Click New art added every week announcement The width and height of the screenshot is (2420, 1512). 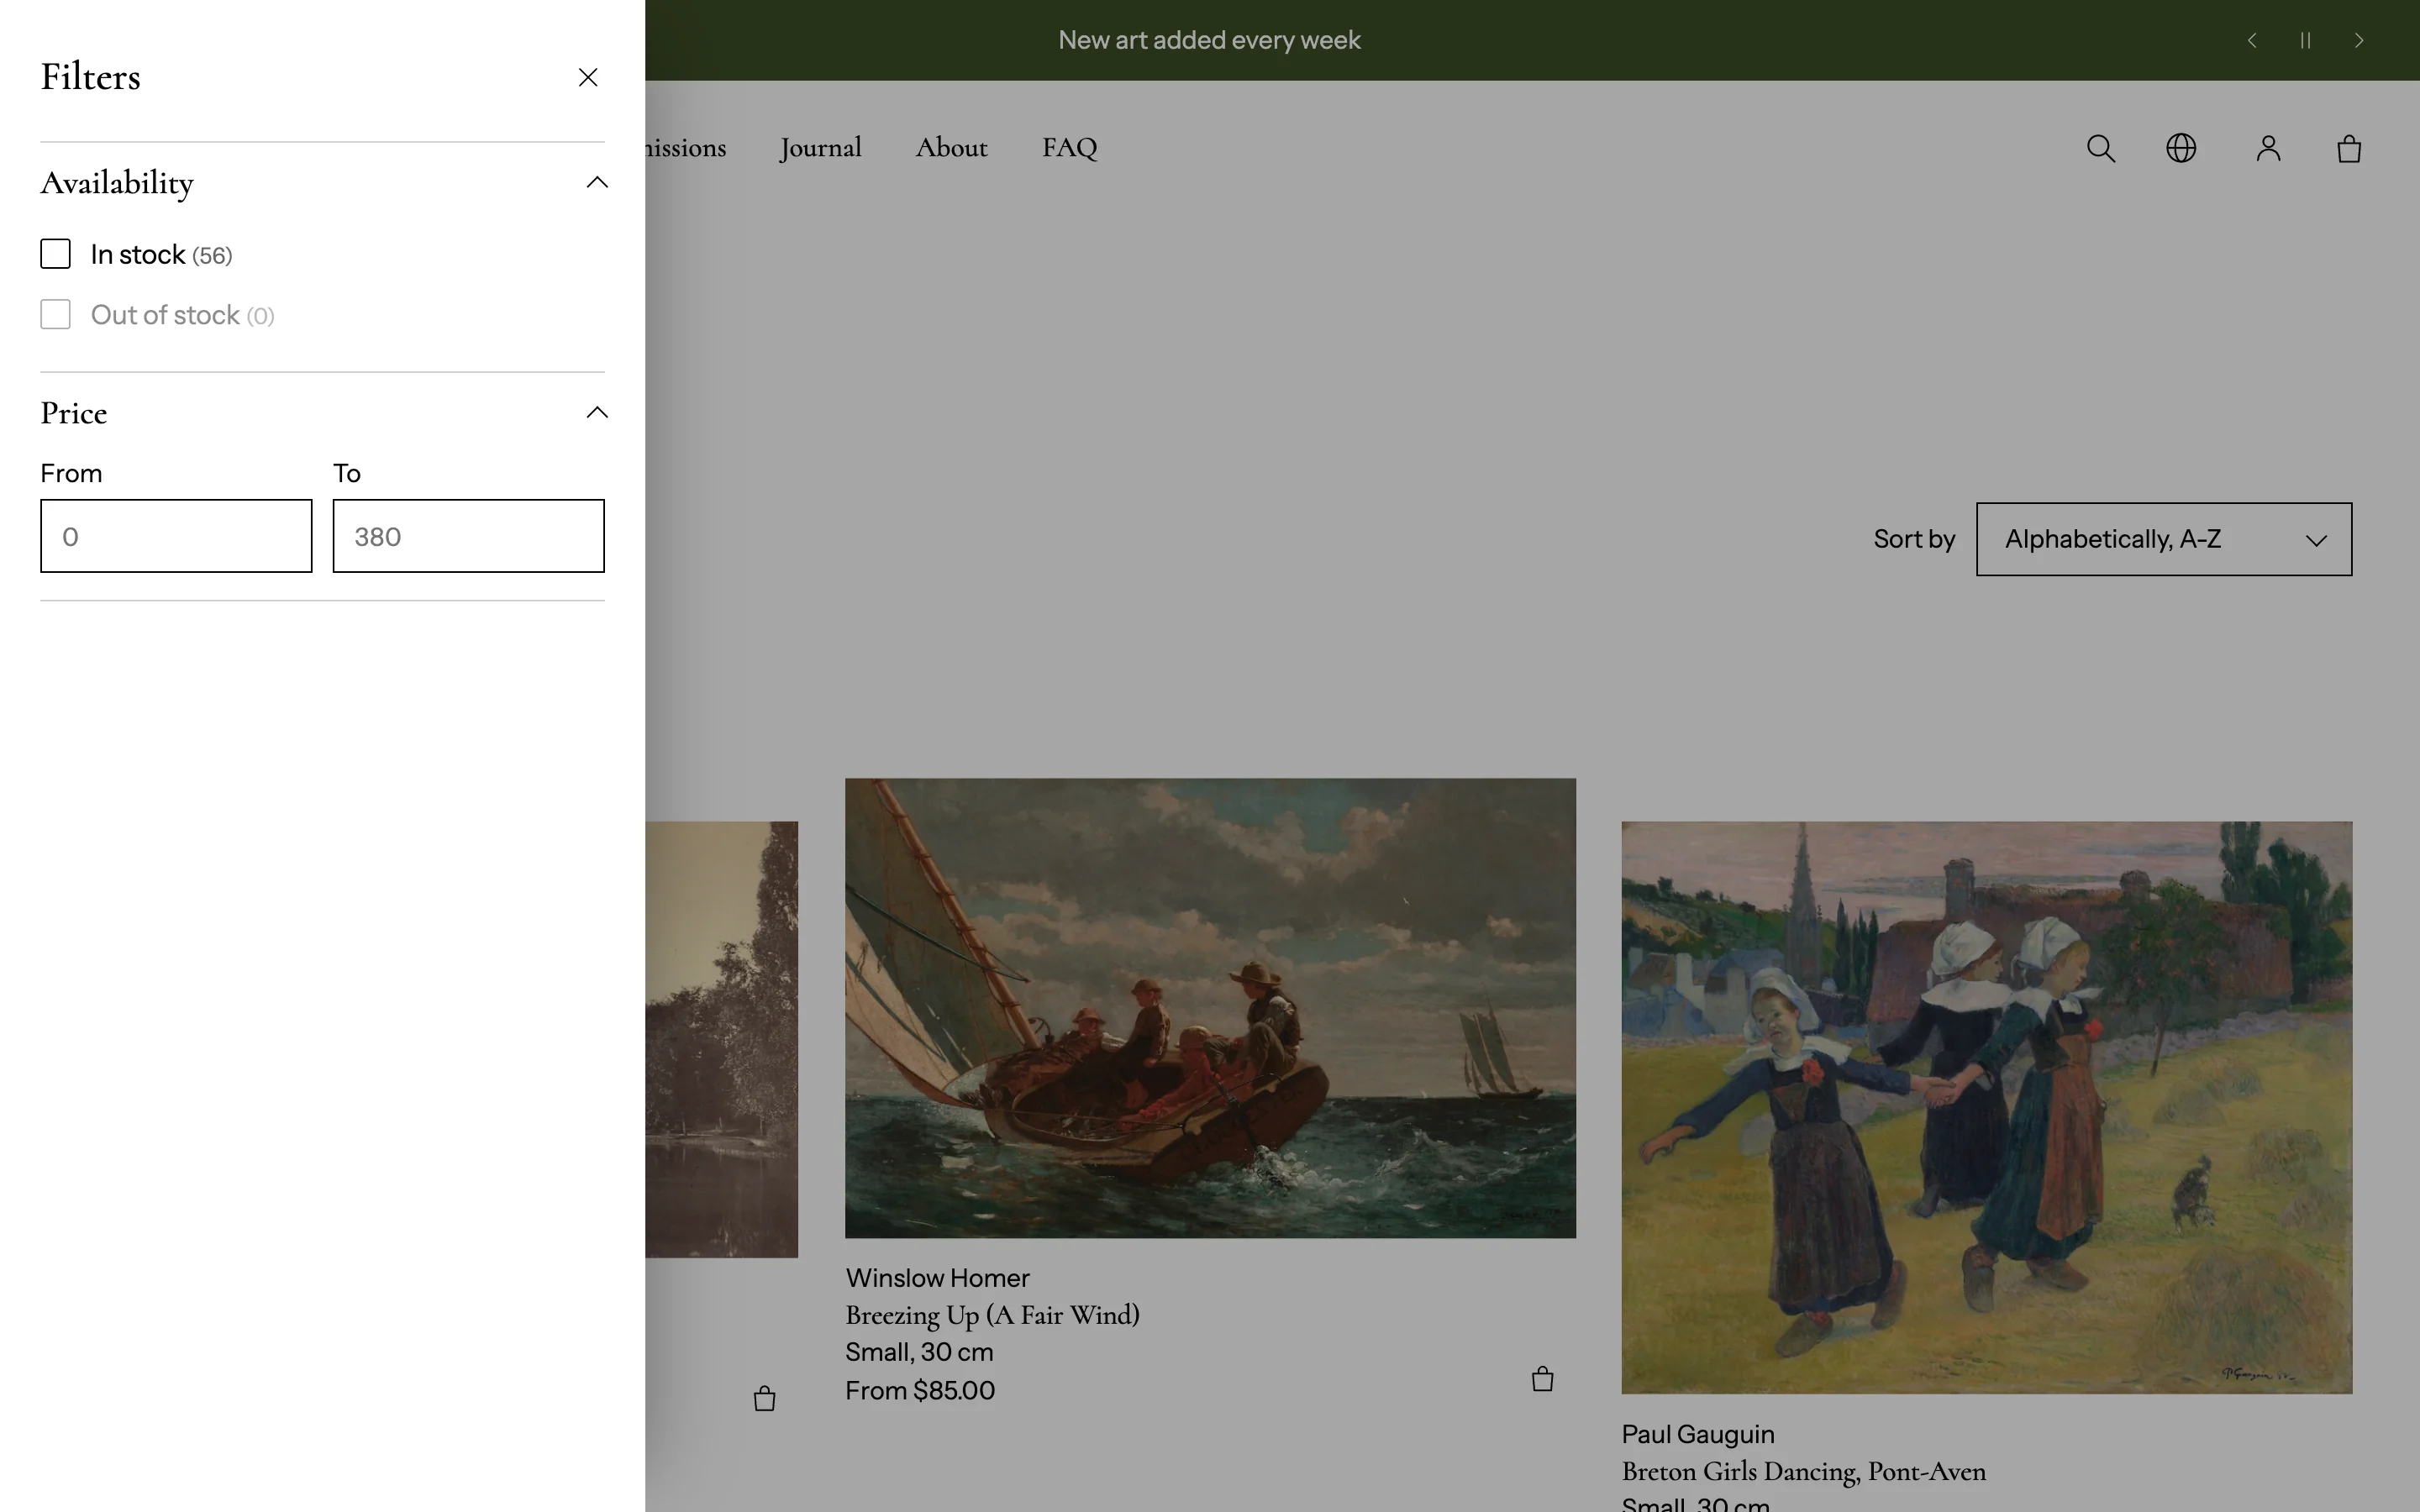coord(1209,40)
